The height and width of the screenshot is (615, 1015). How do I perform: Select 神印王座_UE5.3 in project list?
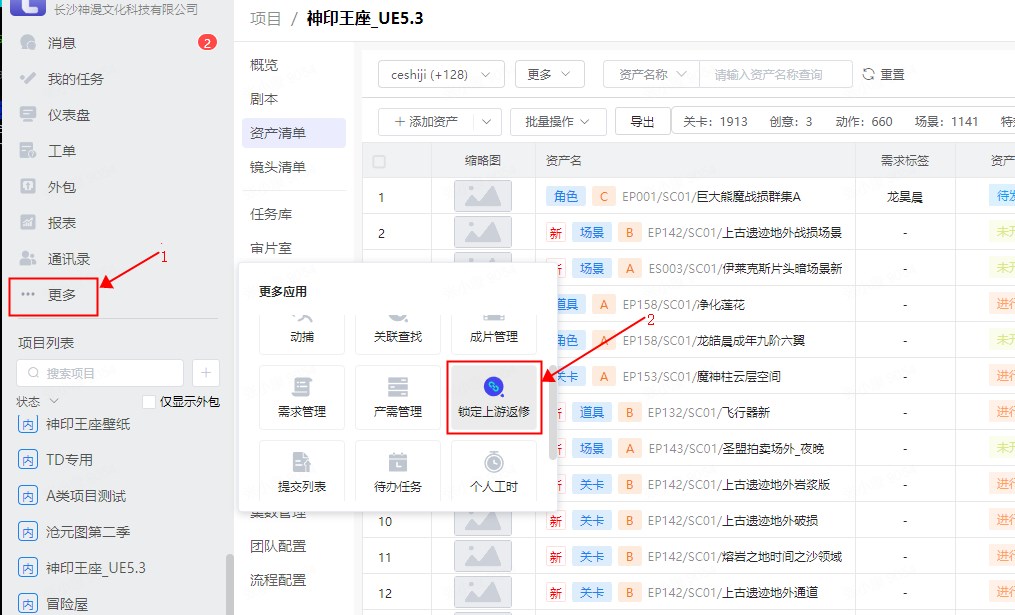click(x=96, y=568)
